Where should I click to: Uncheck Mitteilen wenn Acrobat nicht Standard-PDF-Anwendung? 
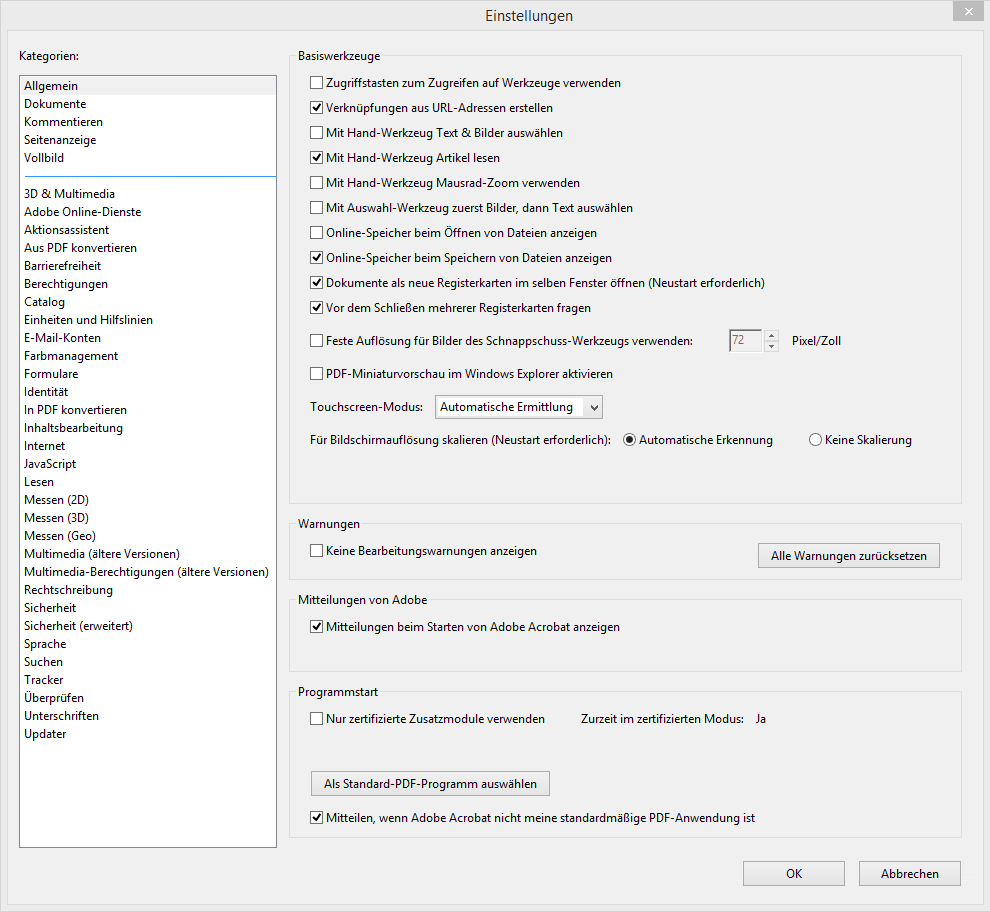pyautogui.click(x=316, y=818)
